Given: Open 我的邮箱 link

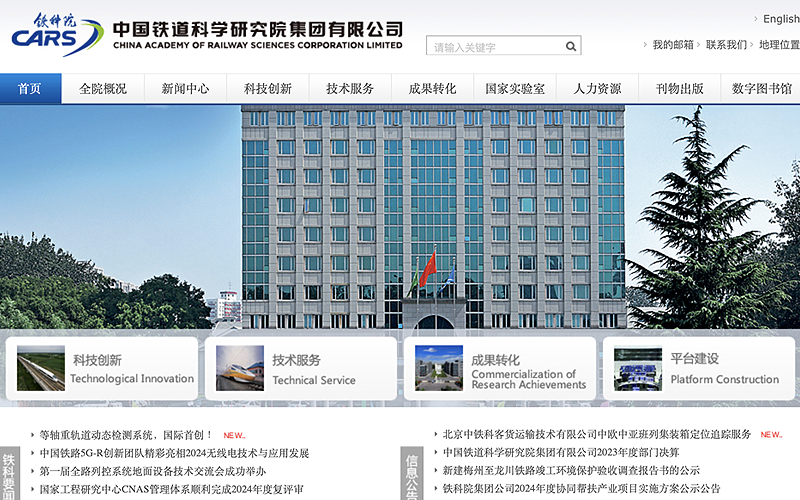Looking at the screenshot, I should pos(673,45).
